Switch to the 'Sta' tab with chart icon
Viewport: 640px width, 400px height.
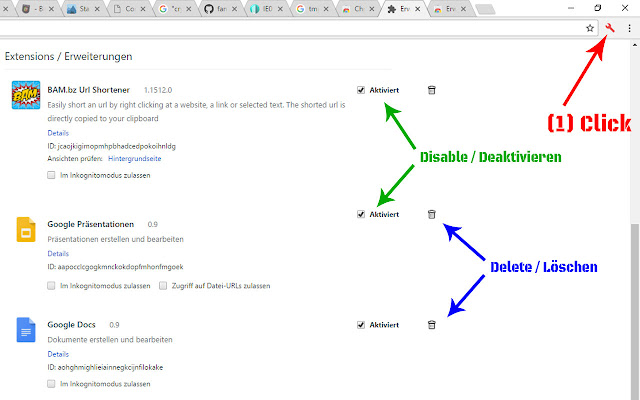coord(82,9)
